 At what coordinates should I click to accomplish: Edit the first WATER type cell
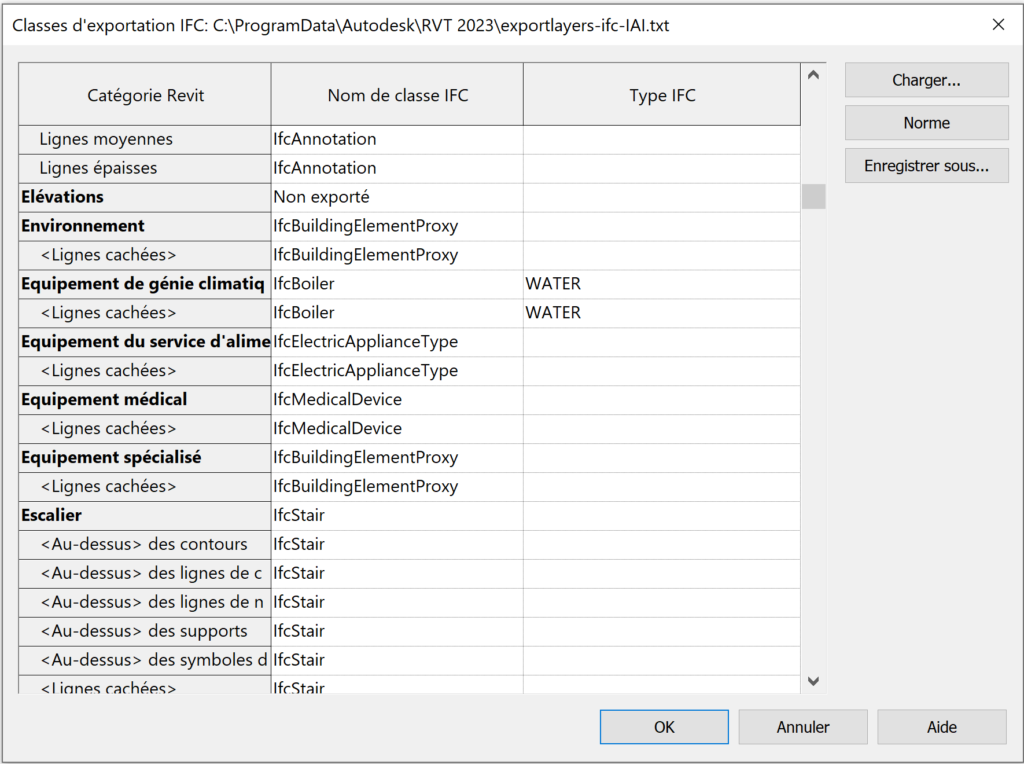(x=661, y=284)
